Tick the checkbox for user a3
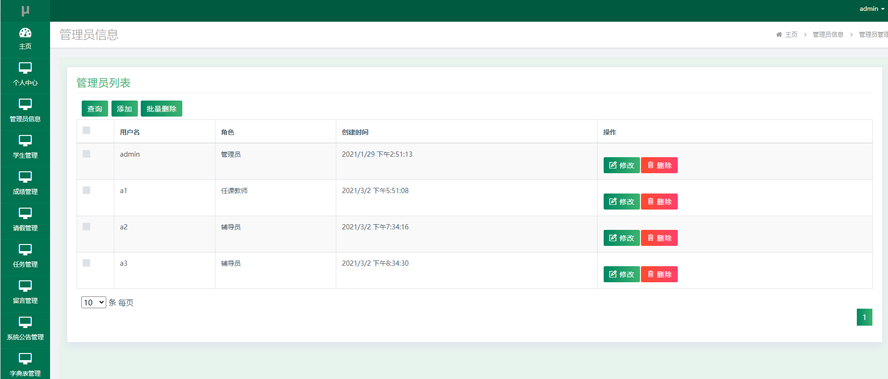This screenshot has height=379, width=888. pos(87,262)
